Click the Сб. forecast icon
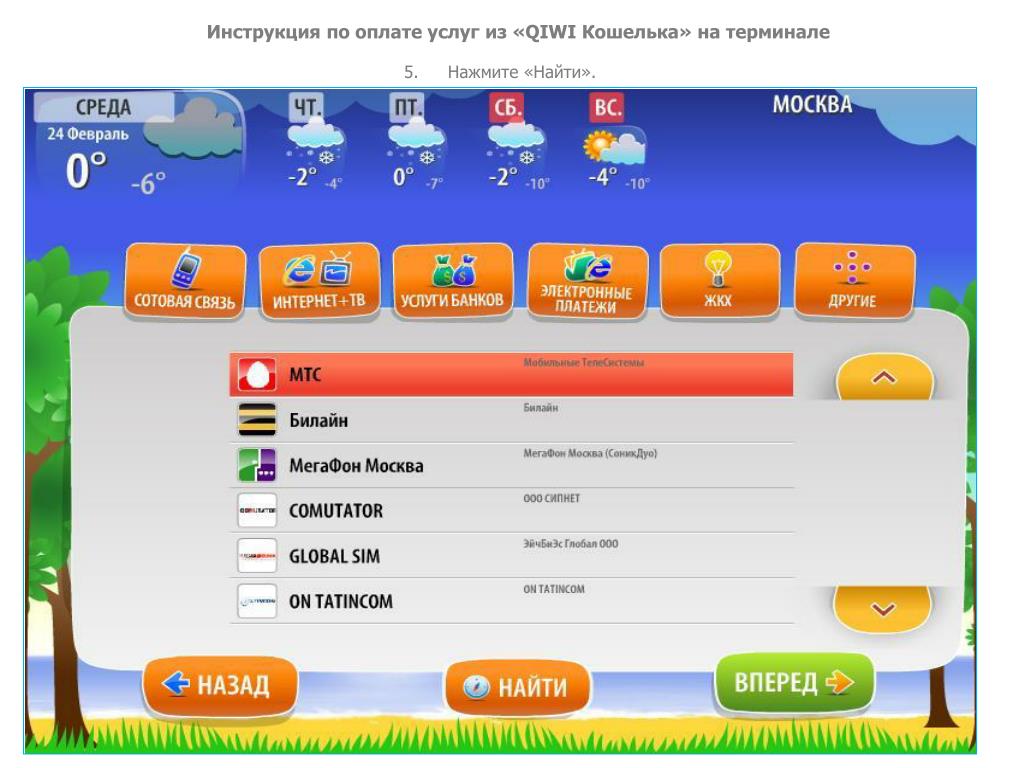 pyautogui.click(x=517, y=142)
